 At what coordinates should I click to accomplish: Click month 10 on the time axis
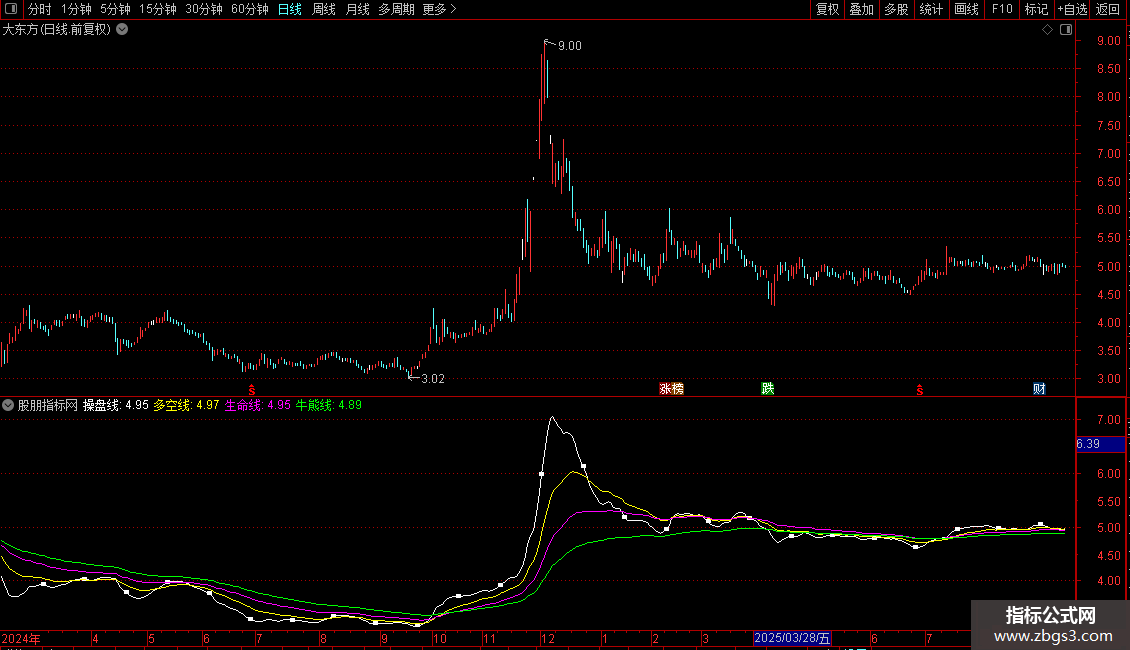coord(440,639)
